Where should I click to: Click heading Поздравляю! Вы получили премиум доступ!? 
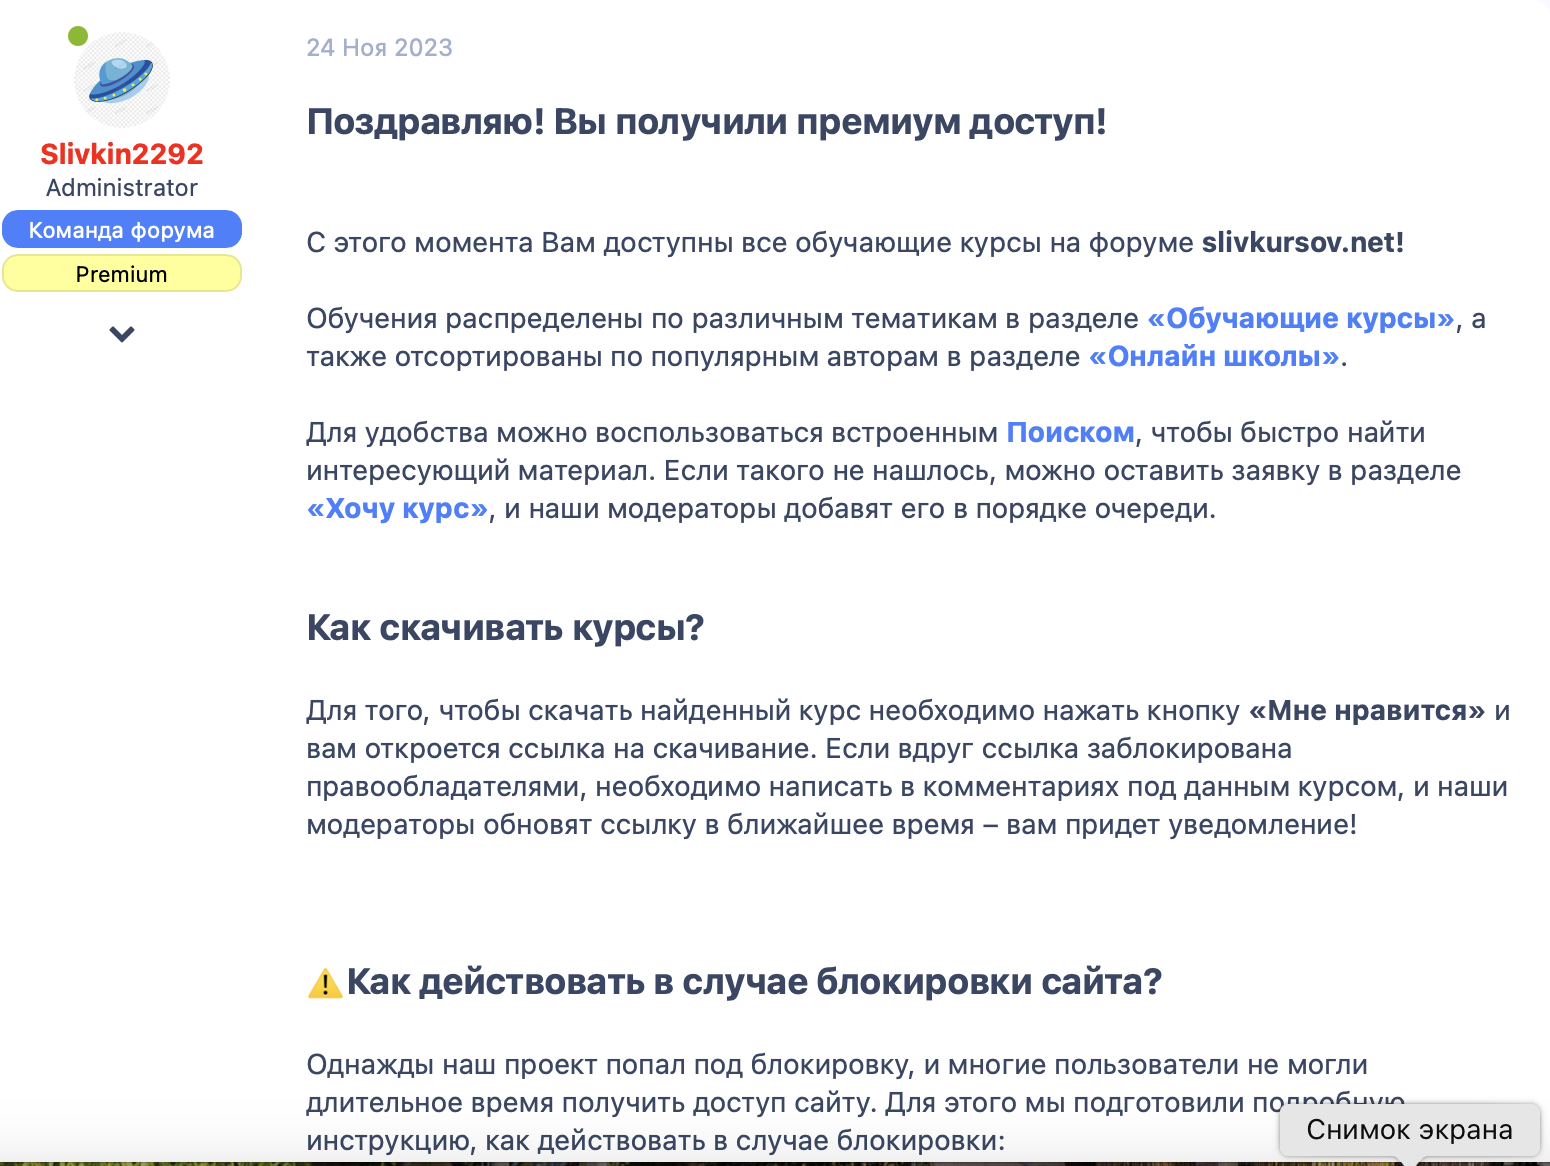point(706,122)
